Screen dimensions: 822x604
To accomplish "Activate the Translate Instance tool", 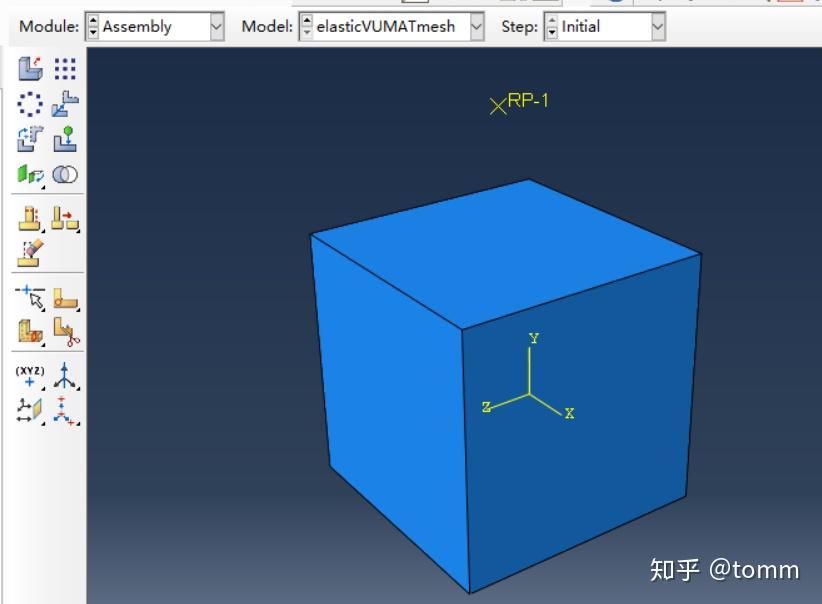I will (62, 103).
